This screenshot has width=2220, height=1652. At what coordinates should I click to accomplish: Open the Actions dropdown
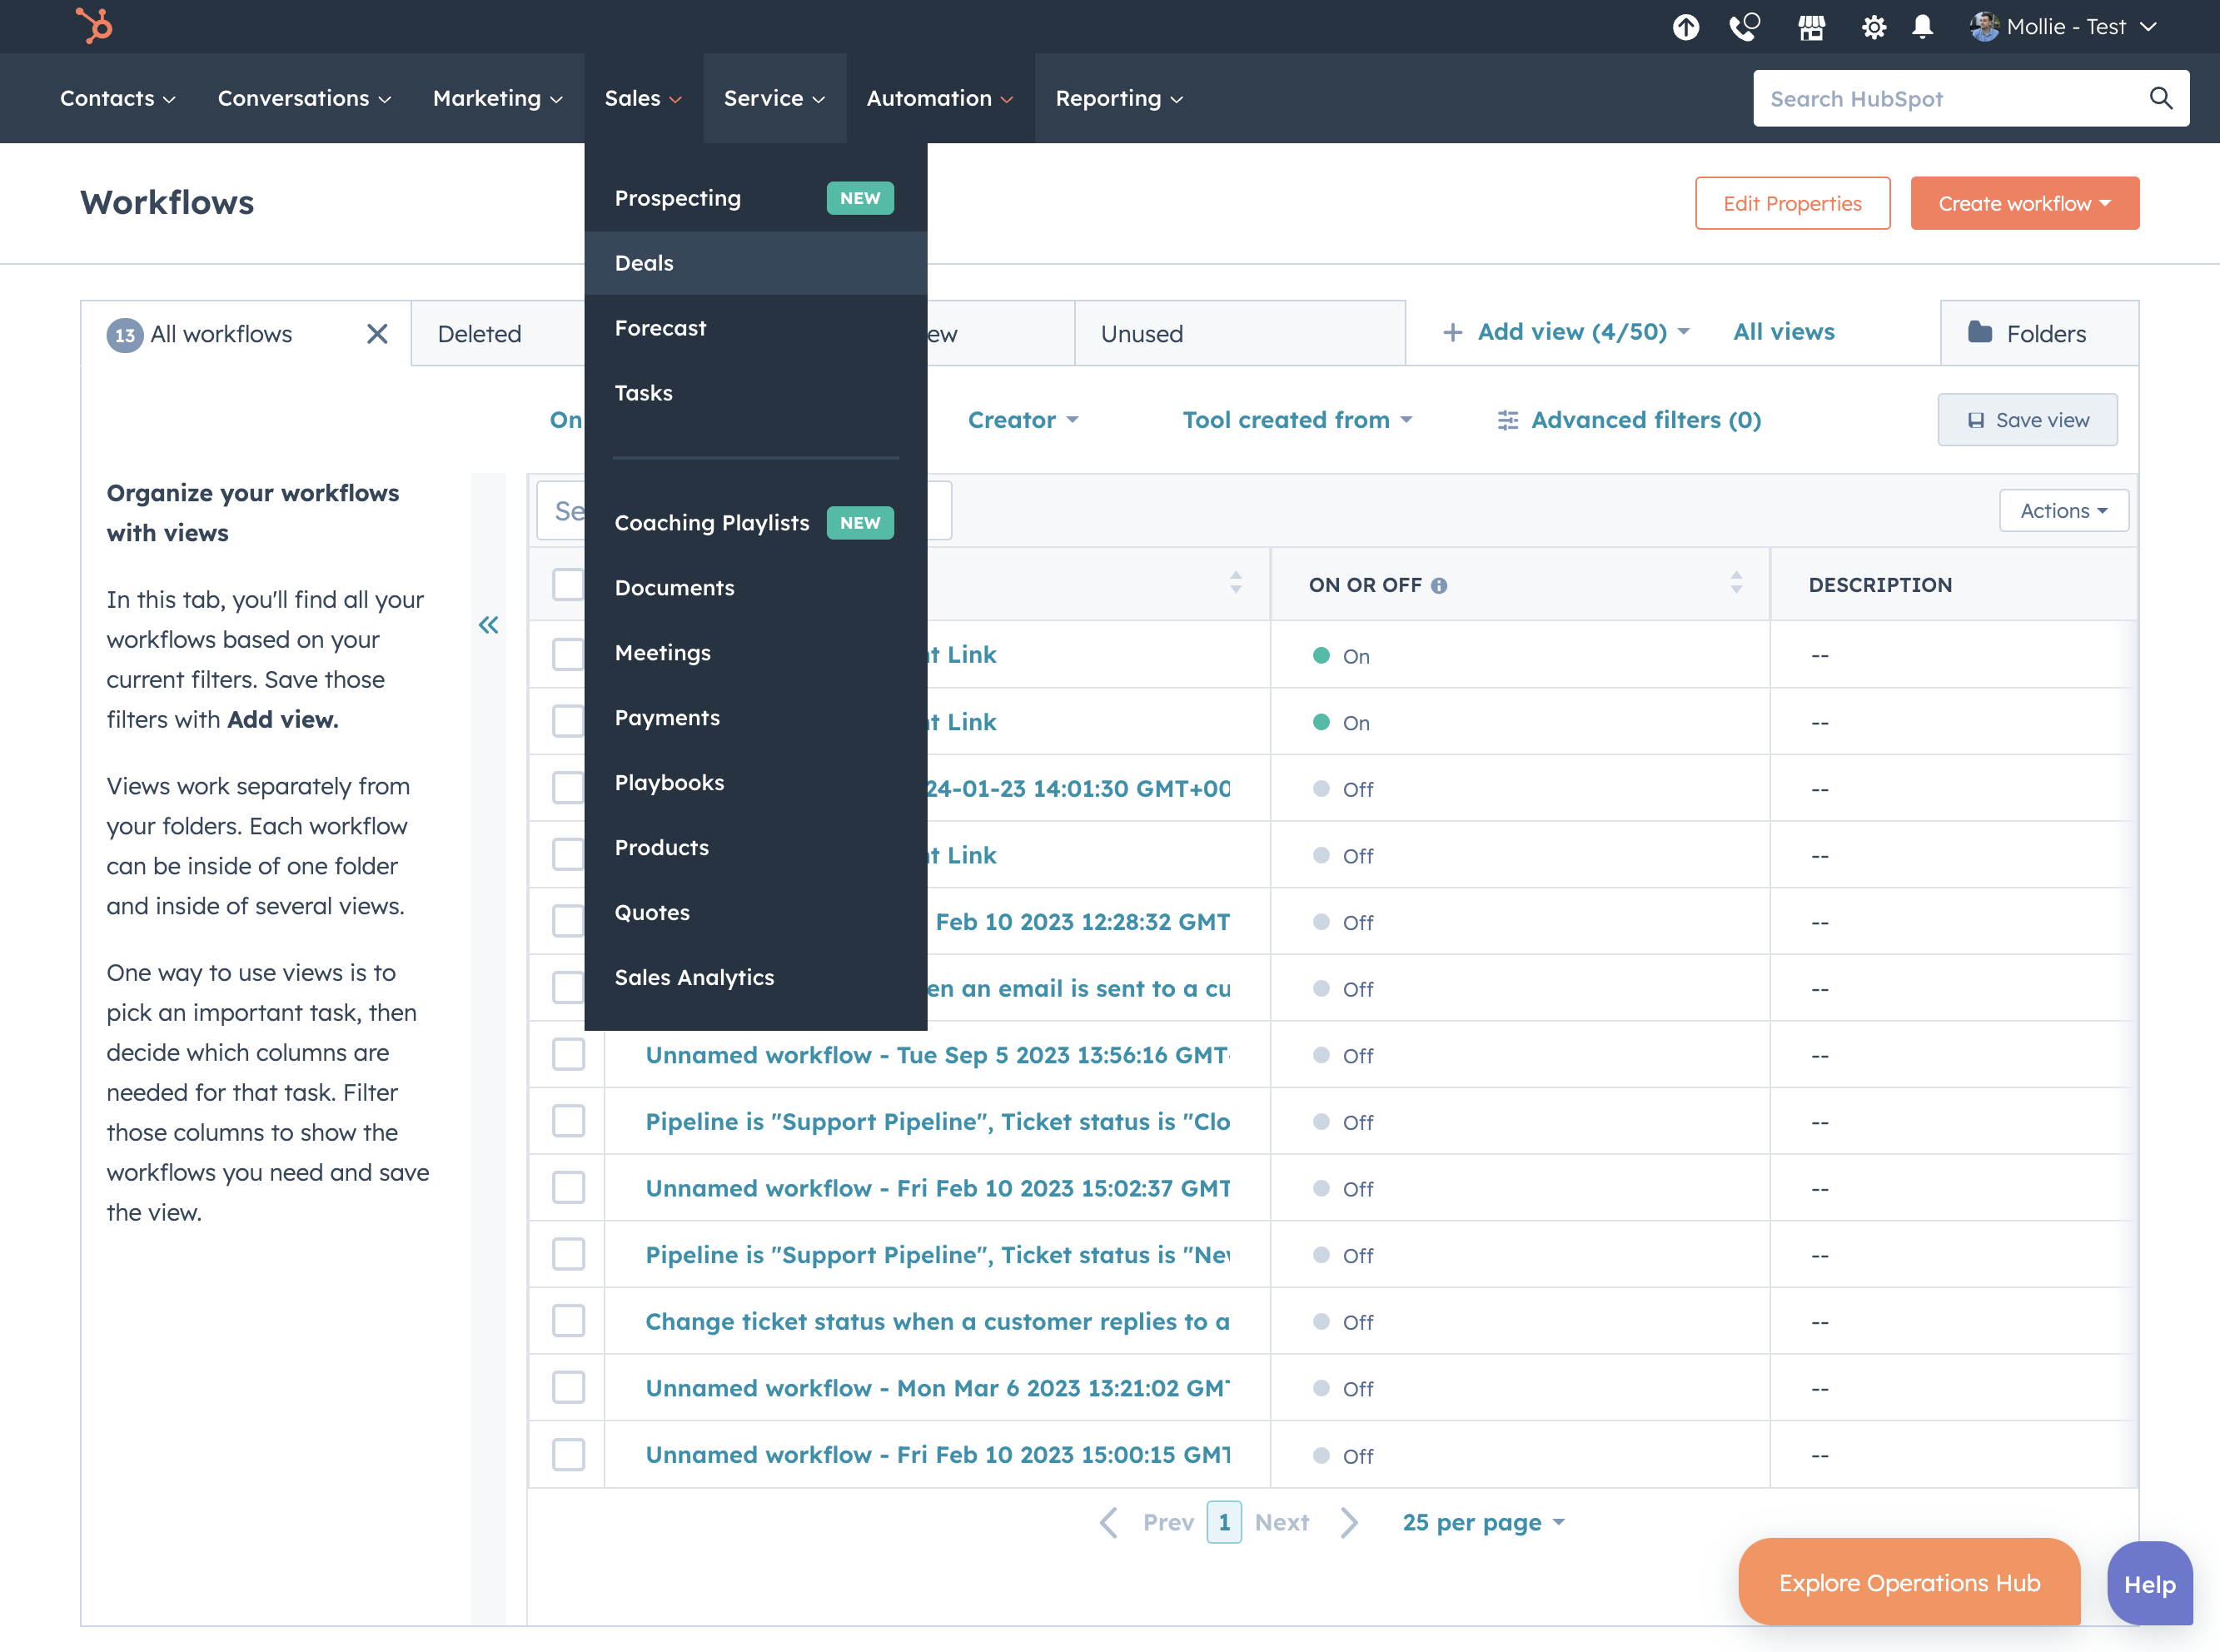pos(2064,511)
